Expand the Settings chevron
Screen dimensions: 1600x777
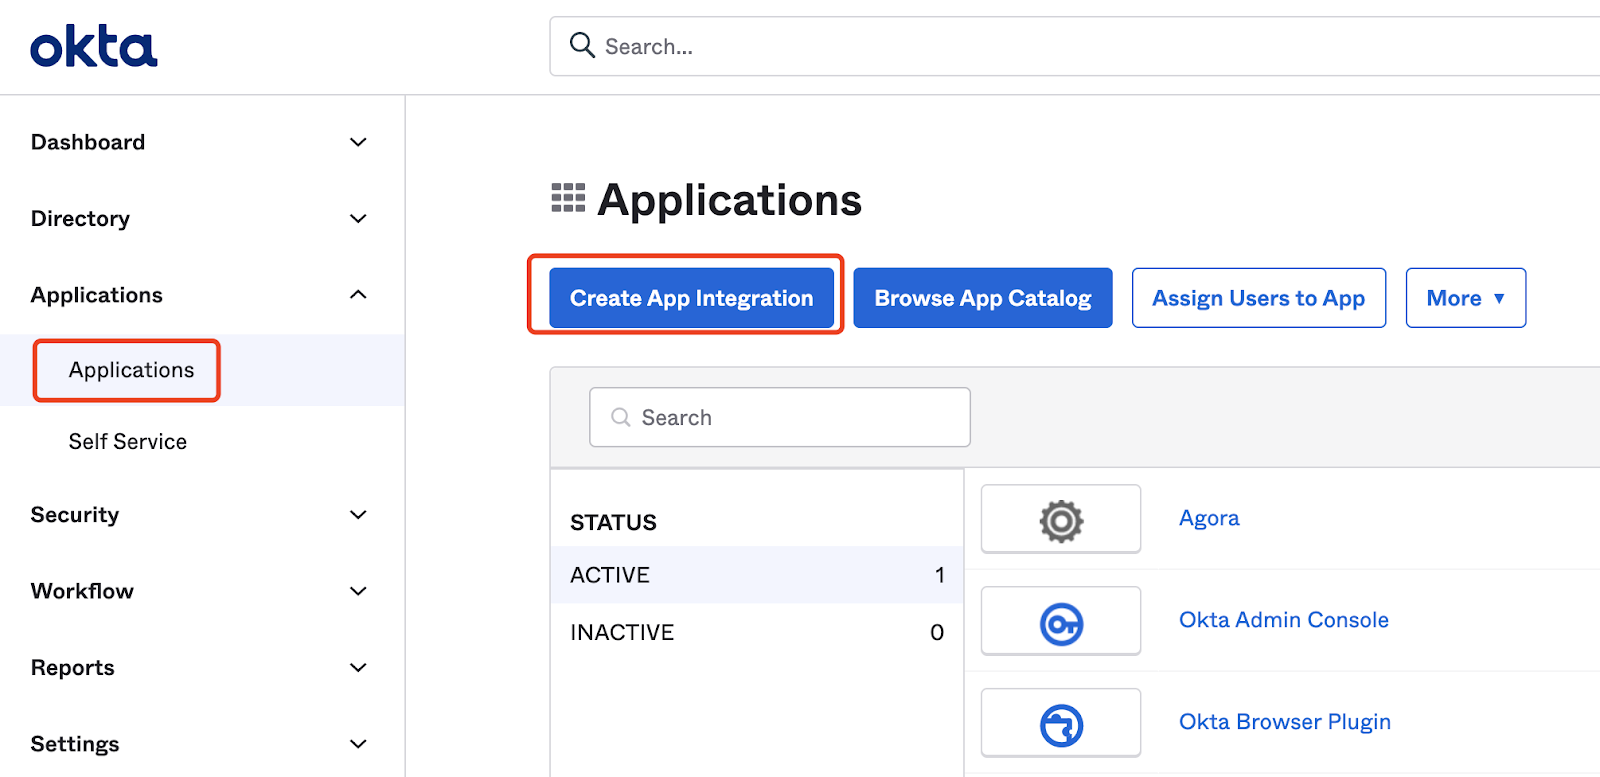pos(358,744)
